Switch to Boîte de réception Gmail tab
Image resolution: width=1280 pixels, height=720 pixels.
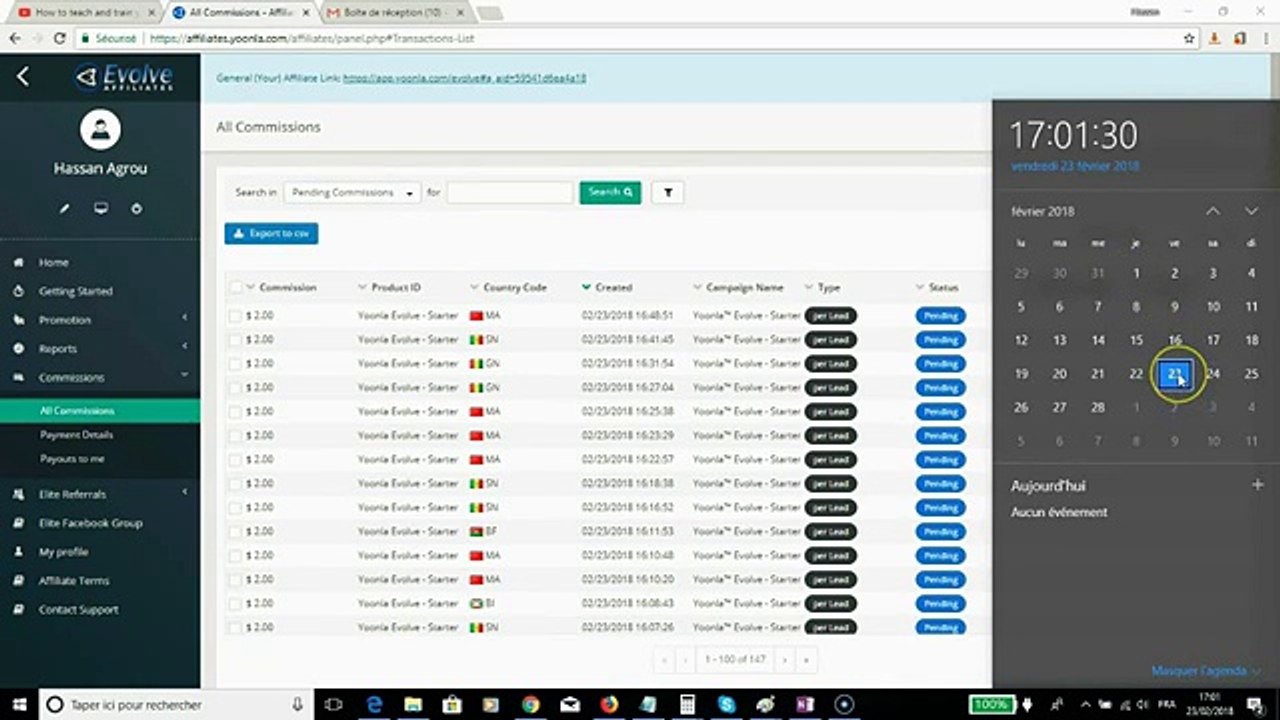click(395, 12)
